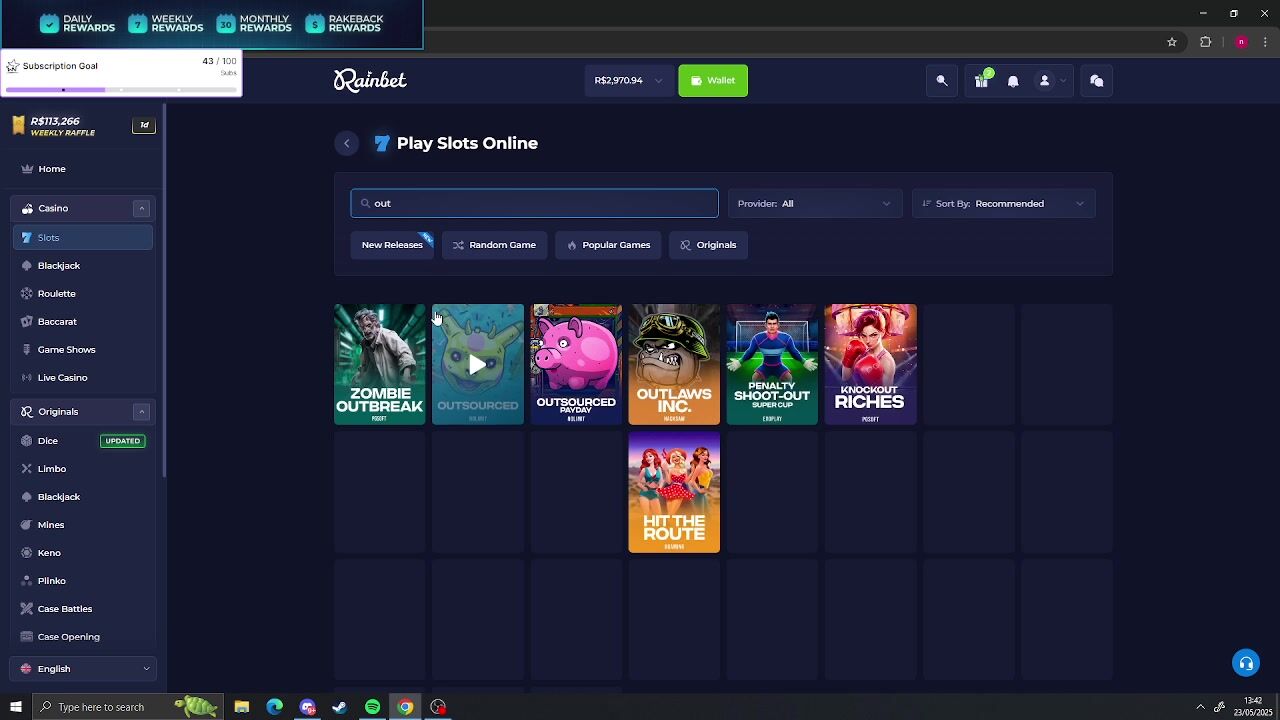The height and width of the screenshot is (720, 1280).
Task: Show hidden system tray icons
Action: [1200, 707]
